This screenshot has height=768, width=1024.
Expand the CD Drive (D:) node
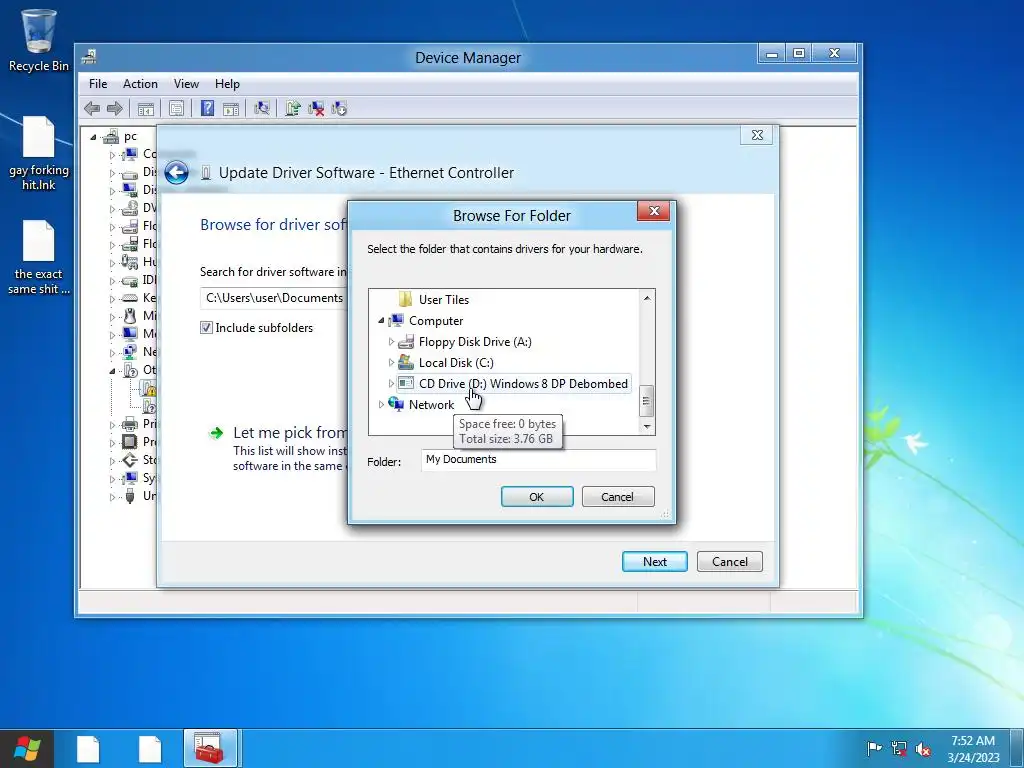391,383
